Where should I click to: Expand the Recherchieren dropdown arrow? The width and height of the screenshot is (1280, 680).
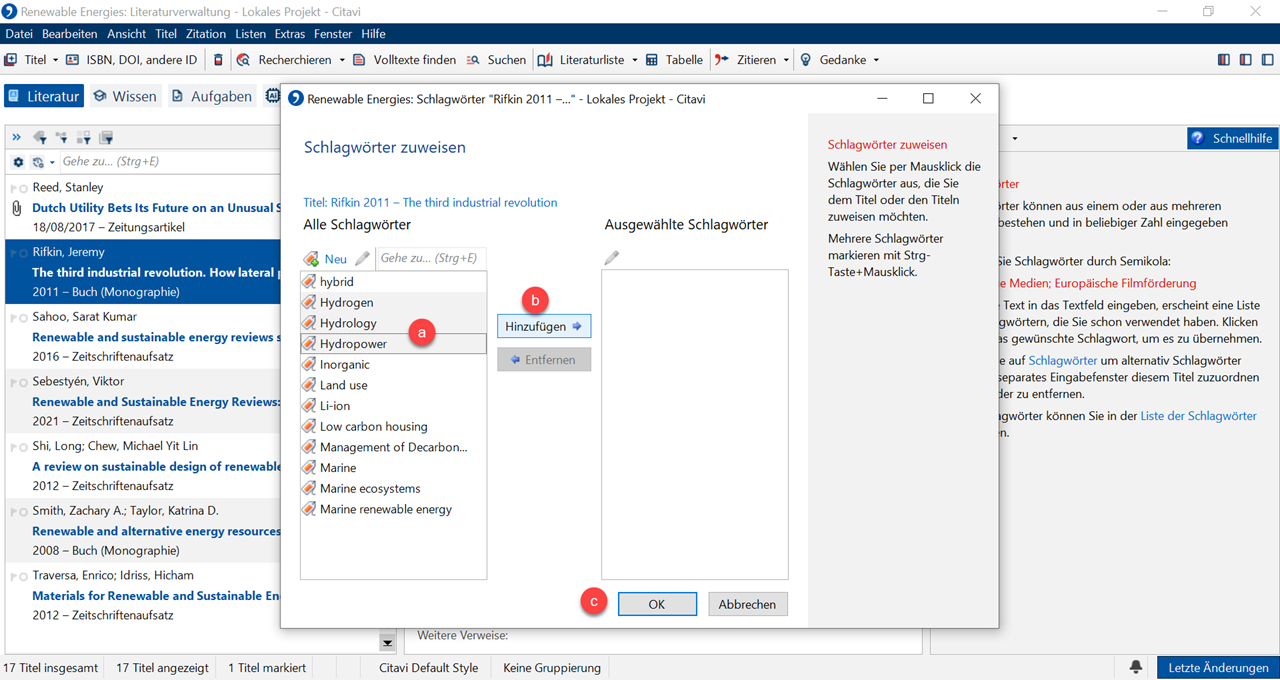pos(342,60)
